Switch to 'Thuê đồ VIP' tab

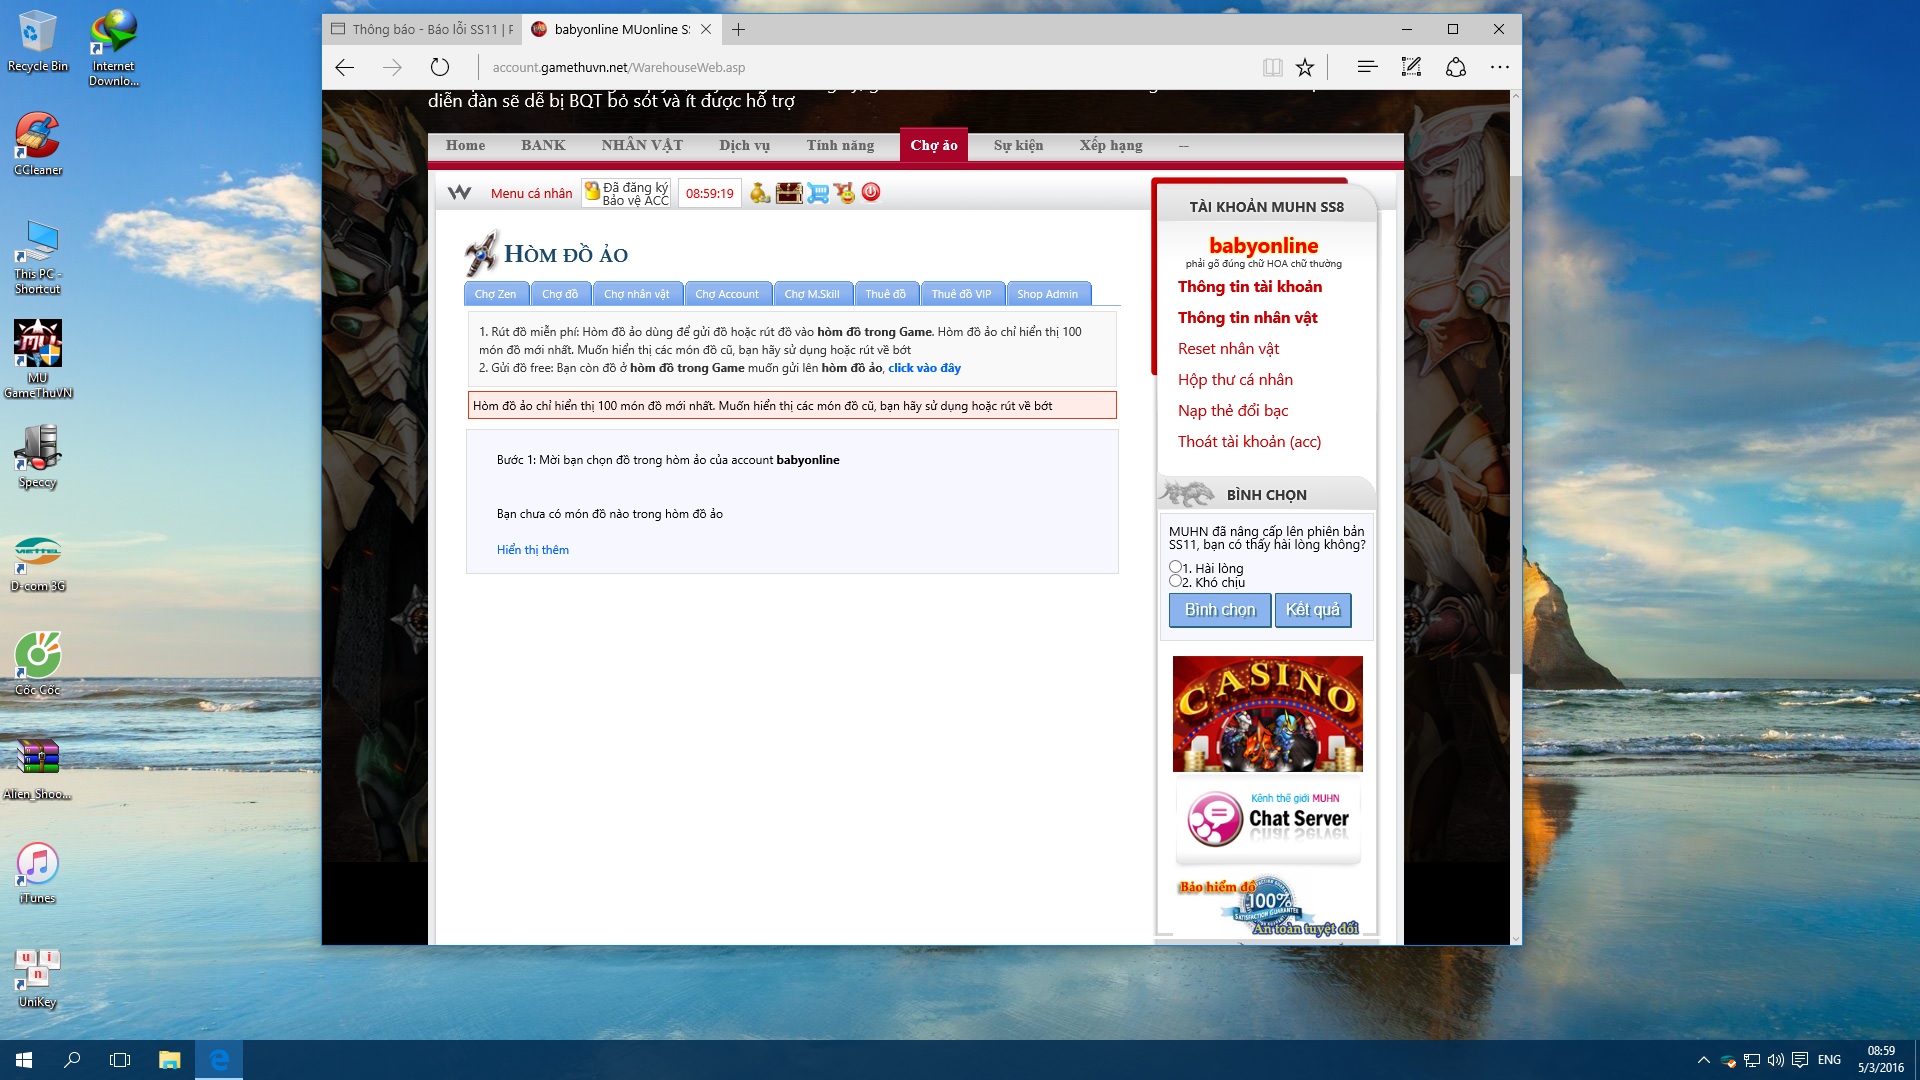(961, 294)
